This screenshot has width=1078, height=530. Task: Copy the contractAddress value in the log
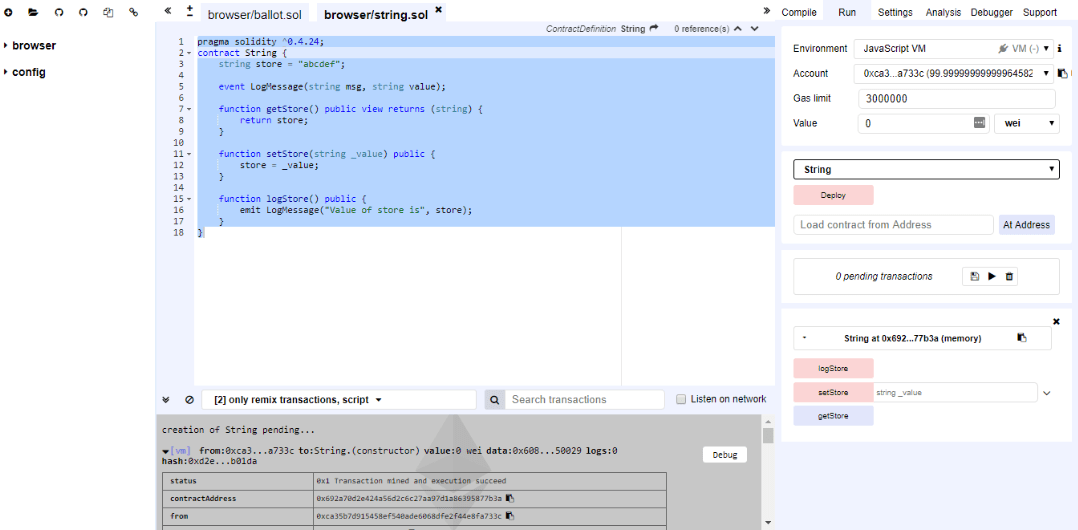[x=510, y=497]
